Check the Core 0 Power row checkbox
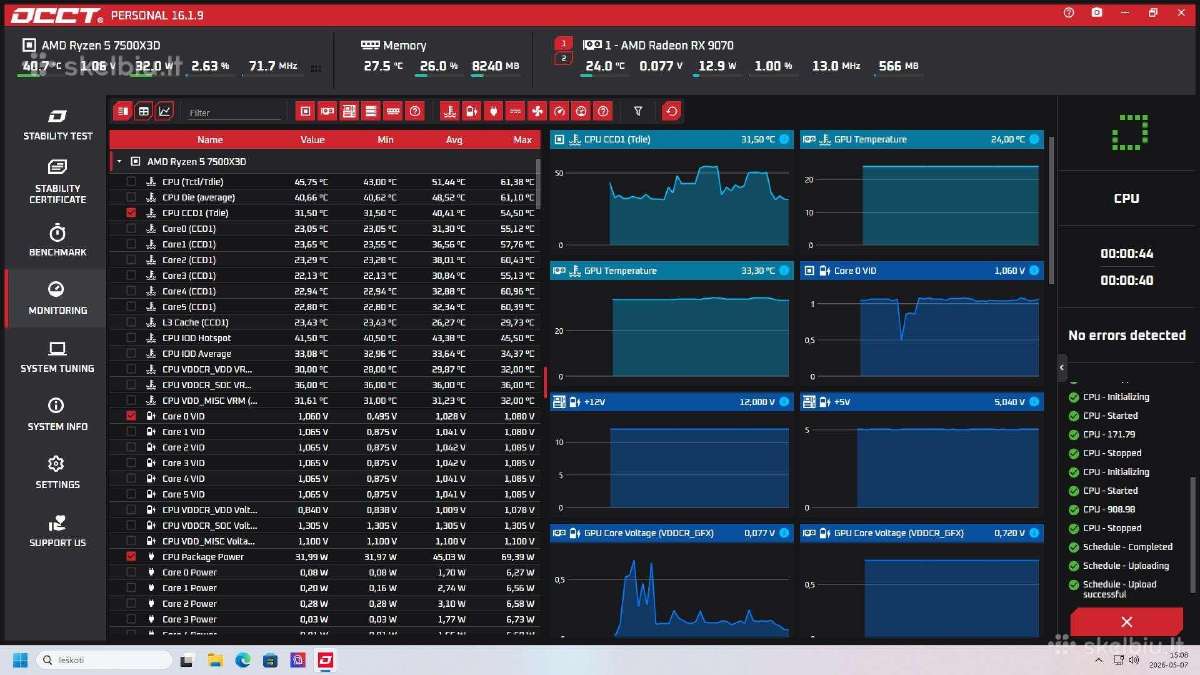Image resolution: width=1200 pixels, height=675 pixels. [x=131, y=572]
